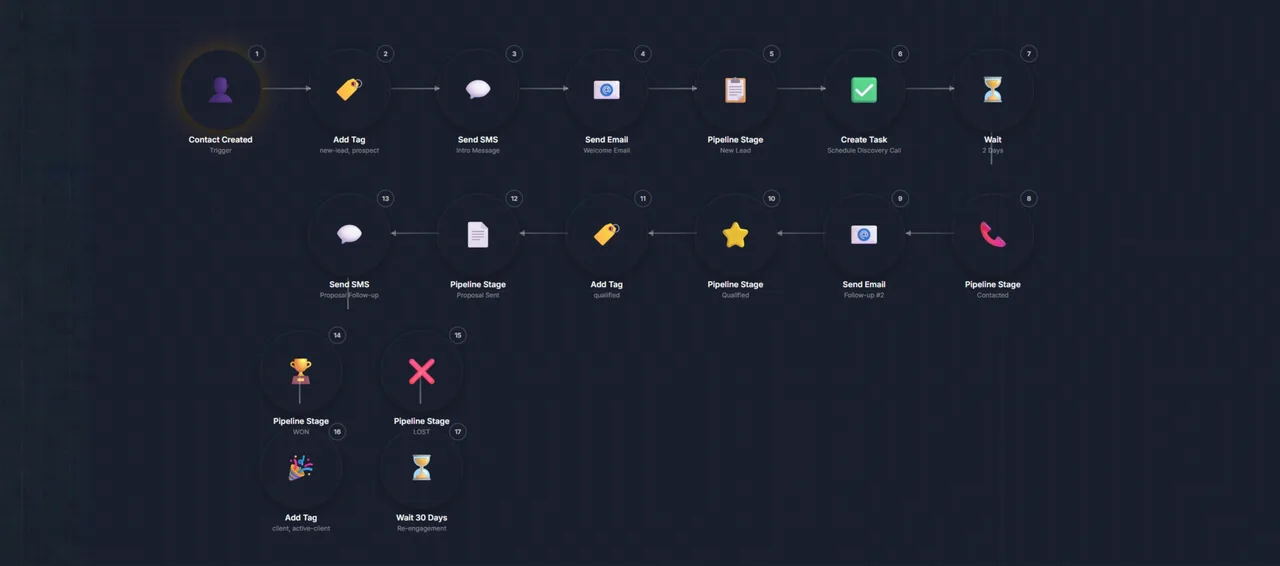Open the Send SMS Intro Message speech bubble
Image resolution: width=1280 pixels, height=566 pixels.
[x=478, y=90]
